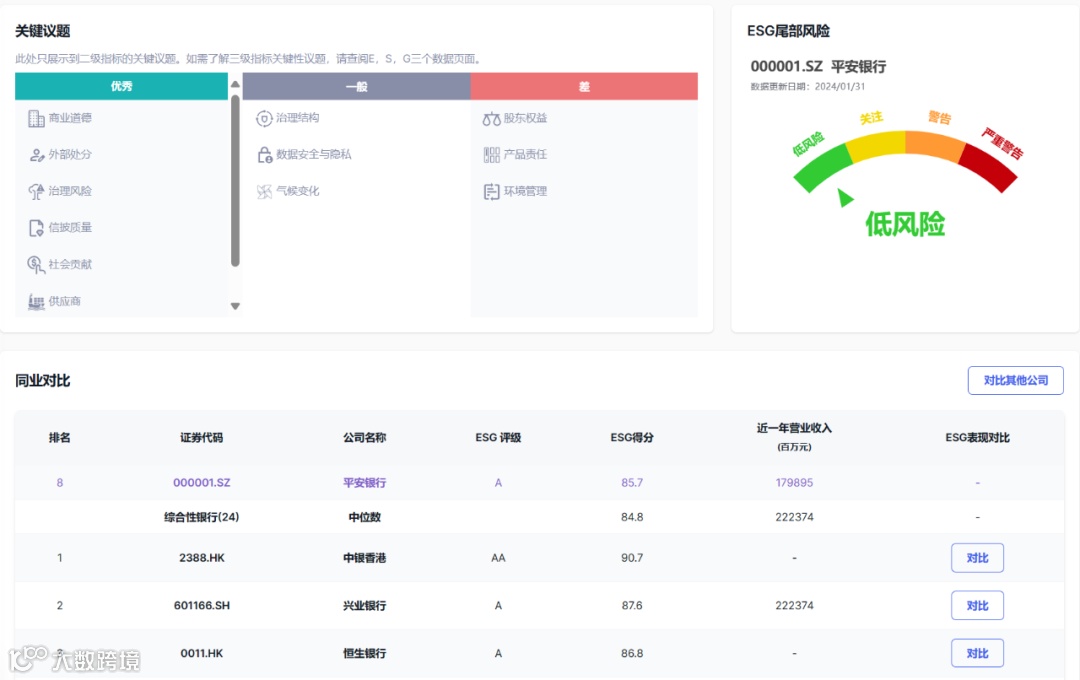
Task: Click the 85.7 ESG score cell
Action: click(x=632, y=482)
